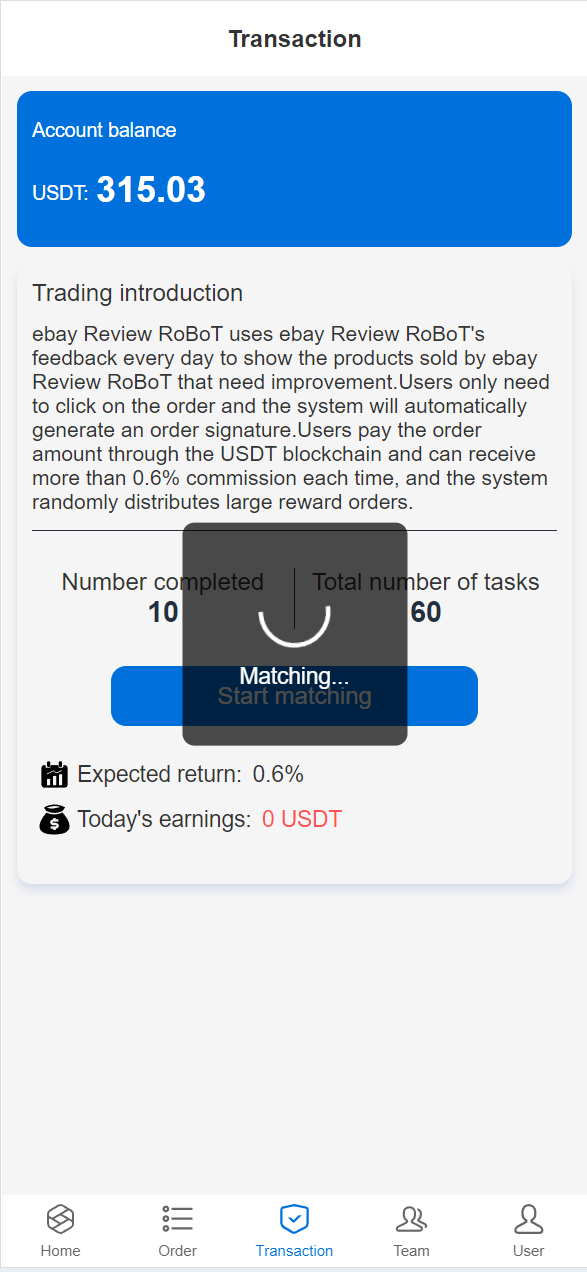Click the Home cube icon
Viewport: 587px width, 1272px height.
tap(61, 1219)
